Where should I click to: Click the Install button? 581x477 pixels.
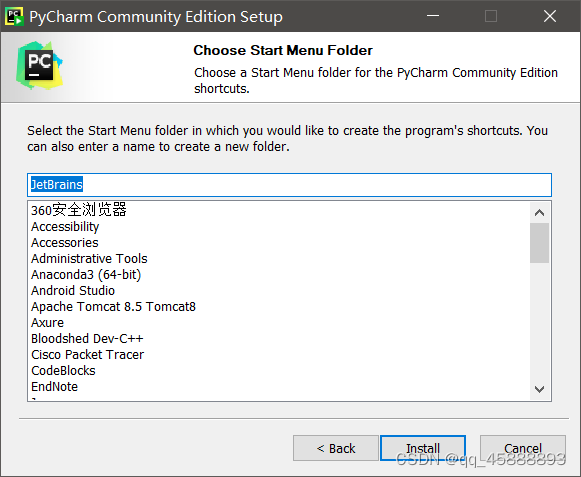(423, 448)
